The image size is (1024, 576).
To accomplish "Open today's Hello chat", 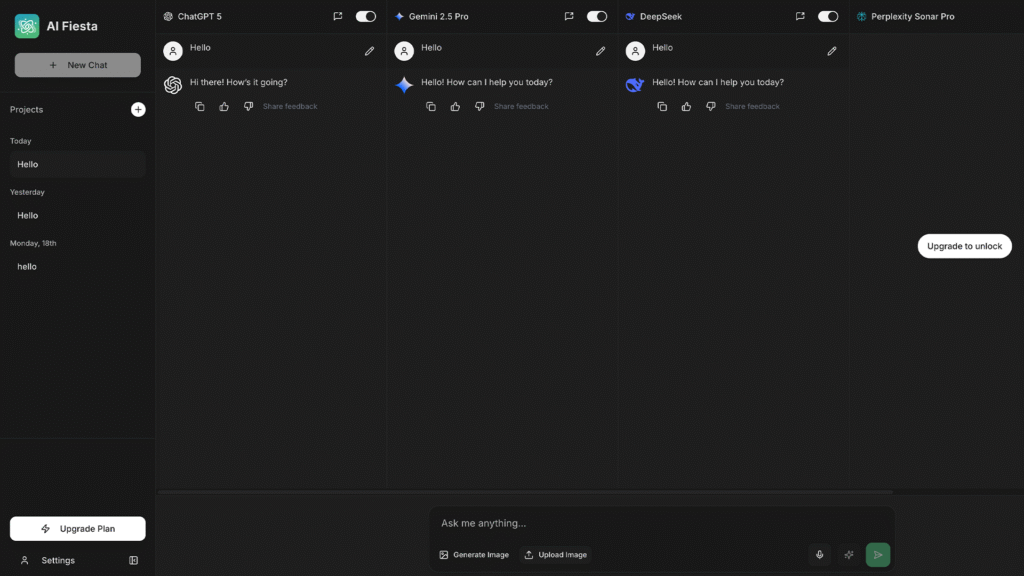I will coord(78,164).
